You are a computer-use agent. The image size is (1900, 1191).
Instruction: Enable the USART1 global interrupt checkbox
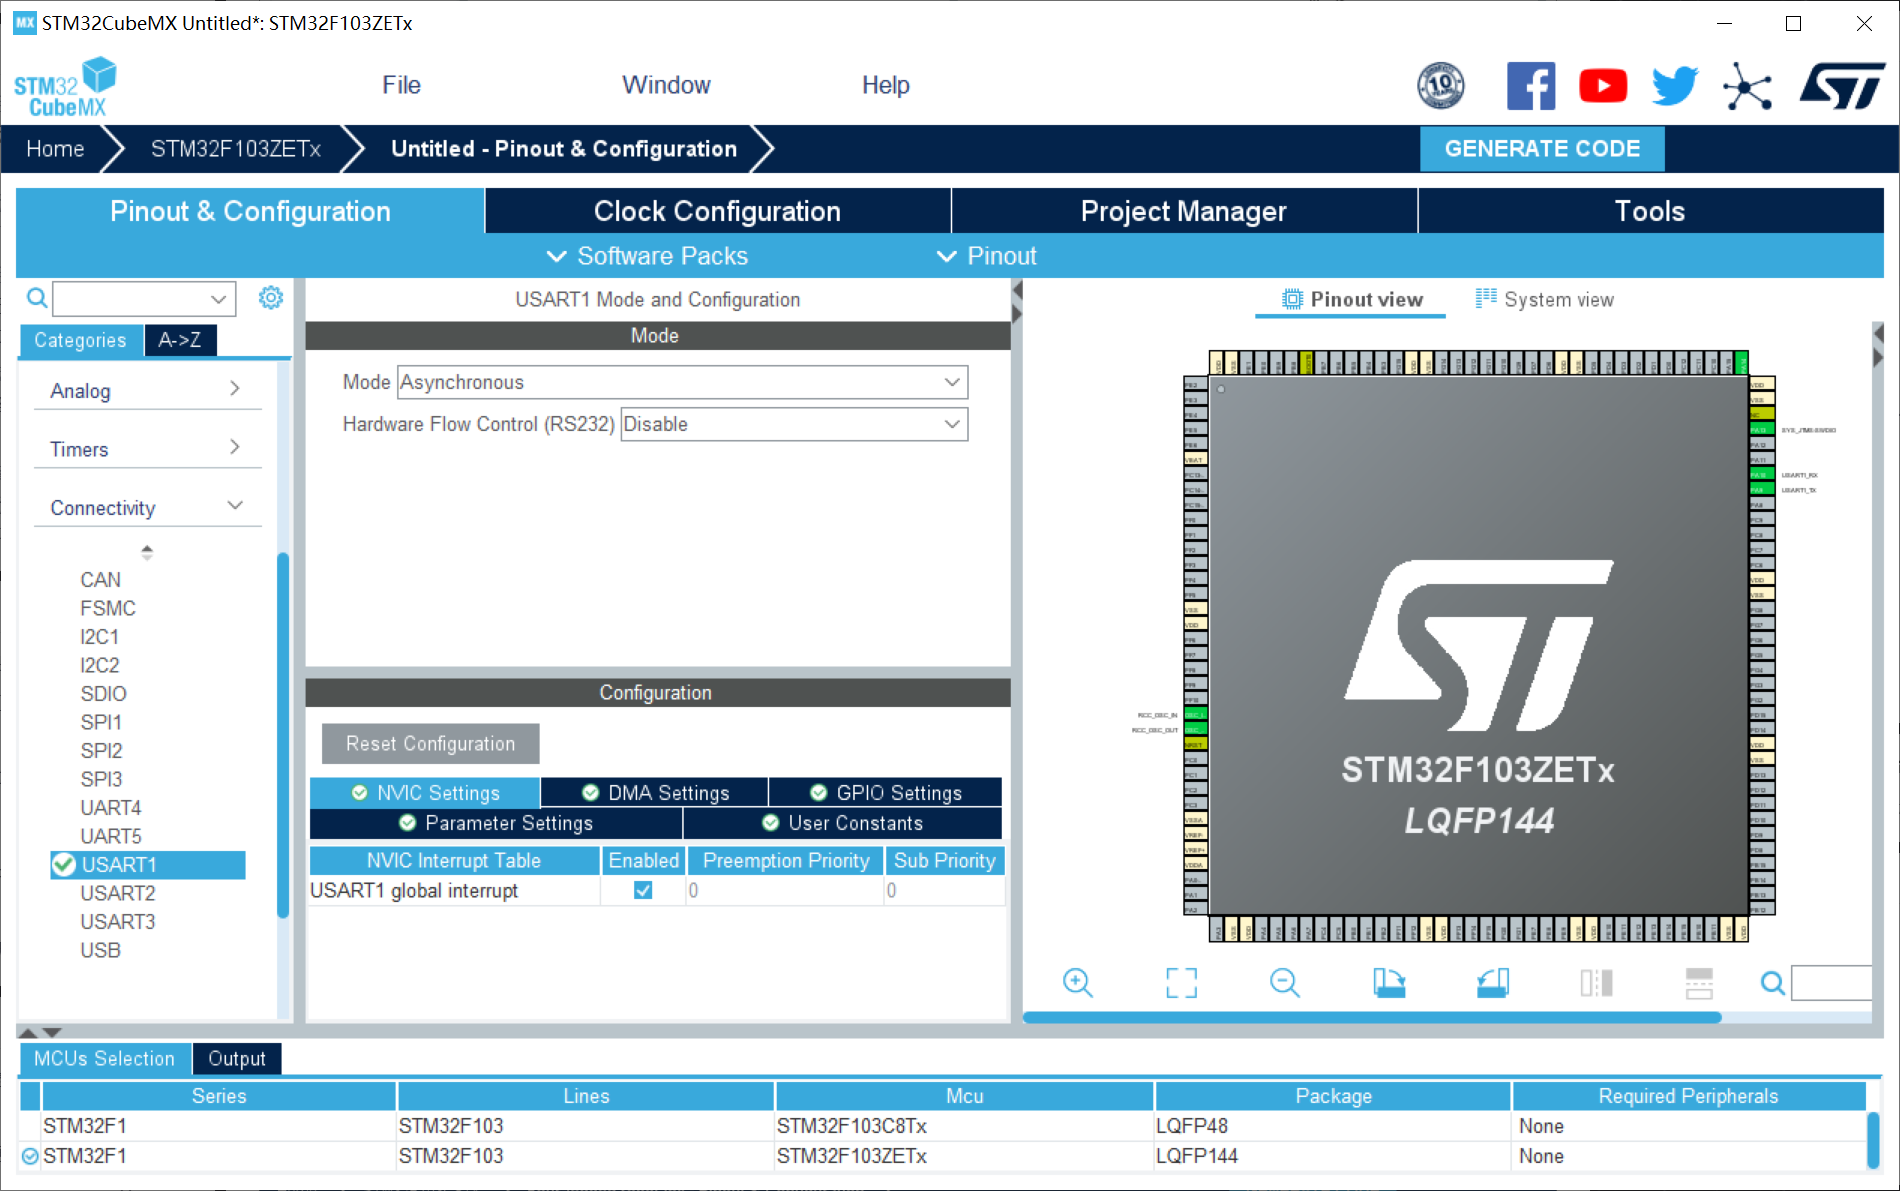643,891
